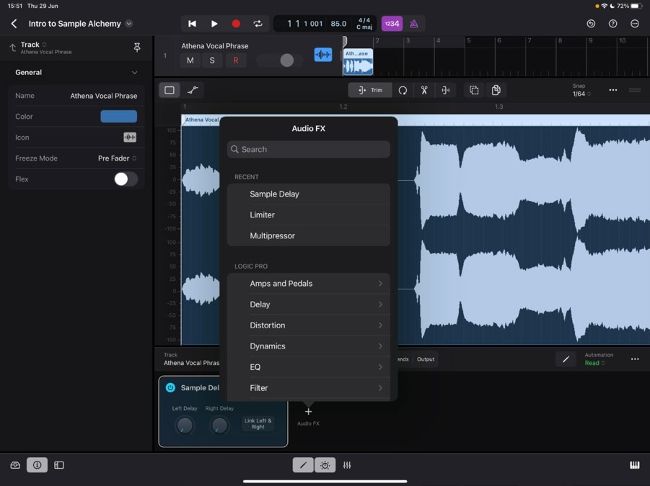The height and width of the screenshot is (486, 650).
Task: Tap the Audio FX search field
Action: (308, 149)
